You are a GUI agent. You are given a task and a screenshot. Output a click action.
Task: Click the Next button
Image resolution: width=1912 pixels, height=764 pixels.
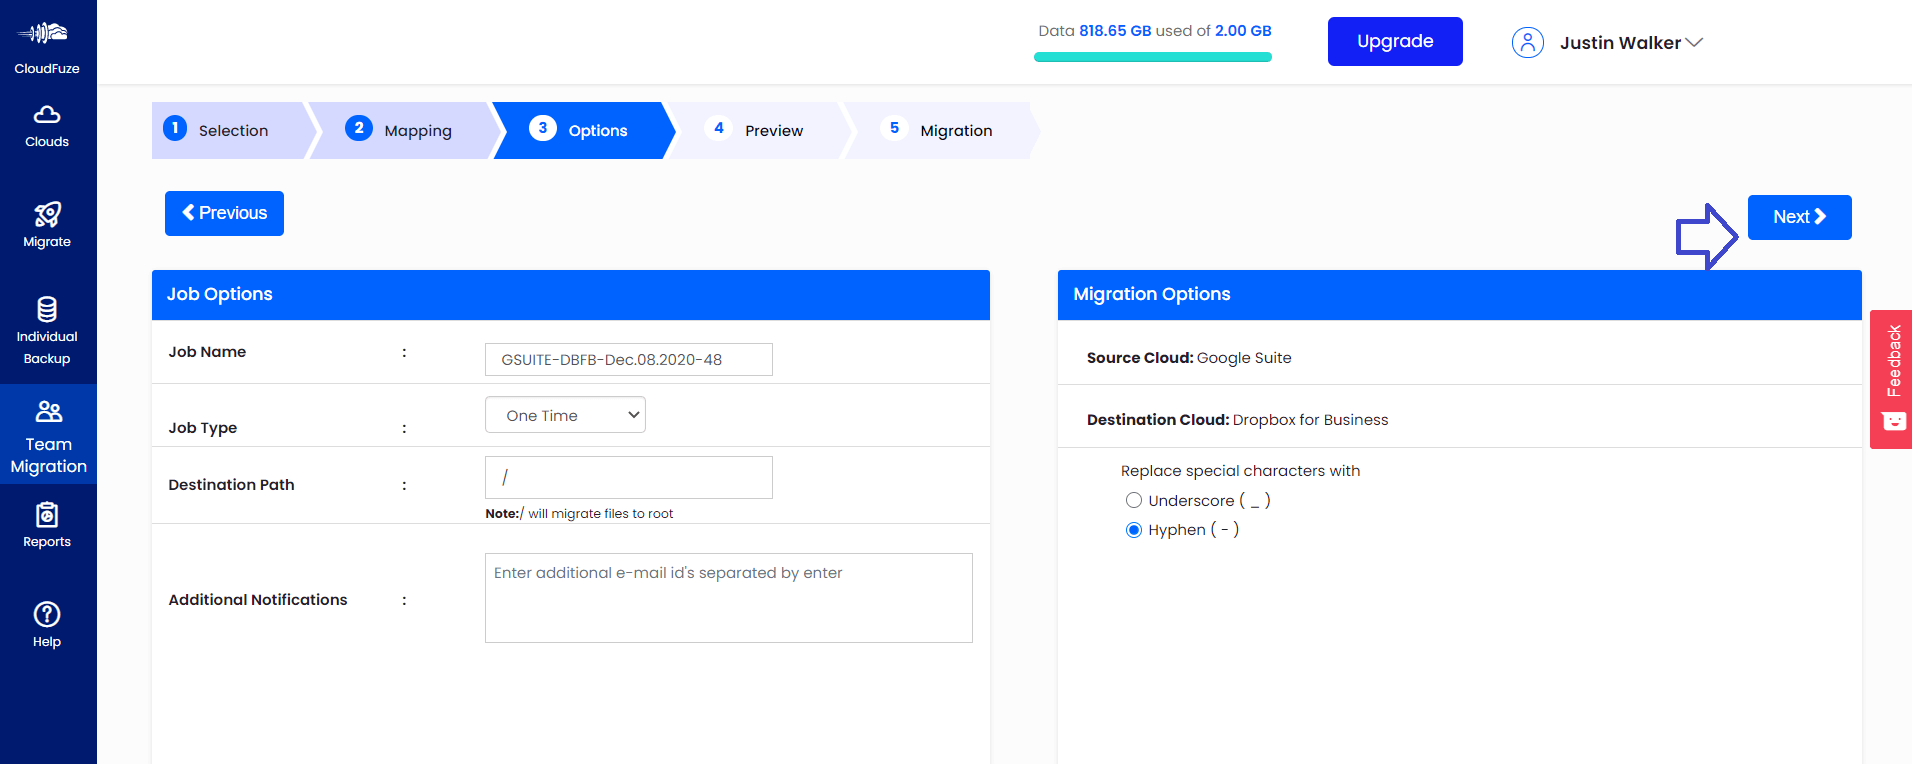1799,217
